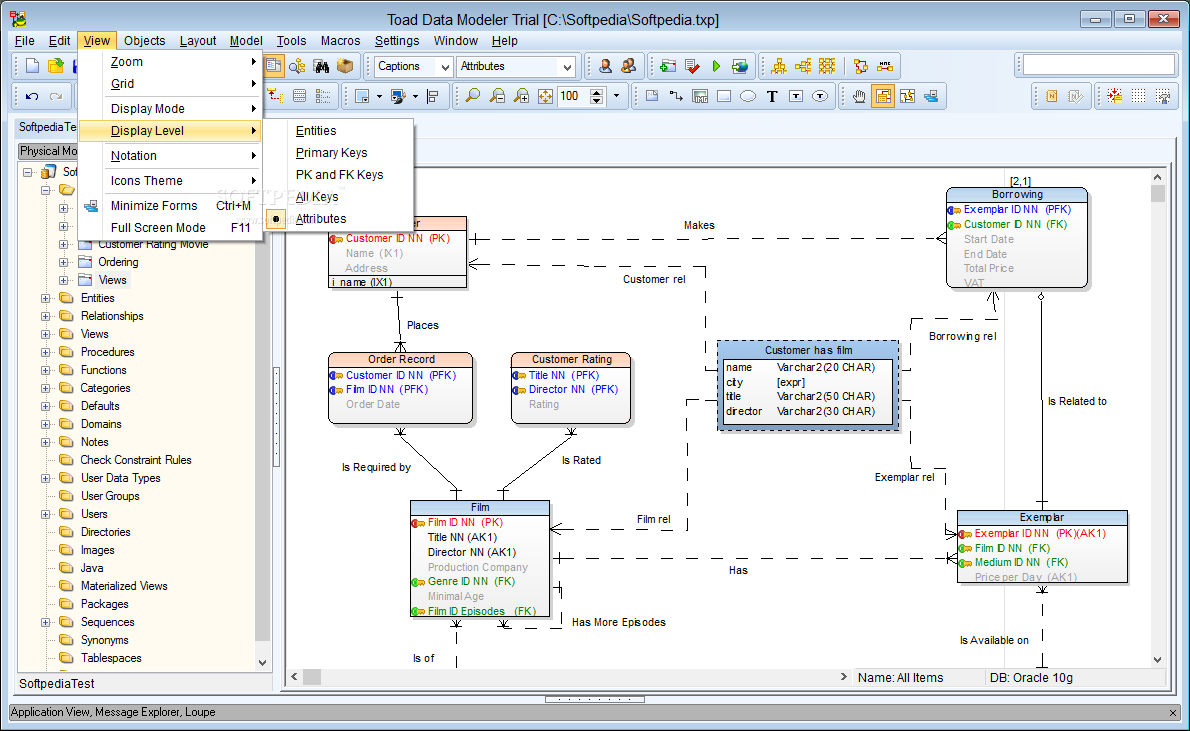Image resolution: width=1190 pixels, height=731 pixels.
Task: Select the Tablespaces tree item
Action: pyautogui.click(x=111, y=658)
